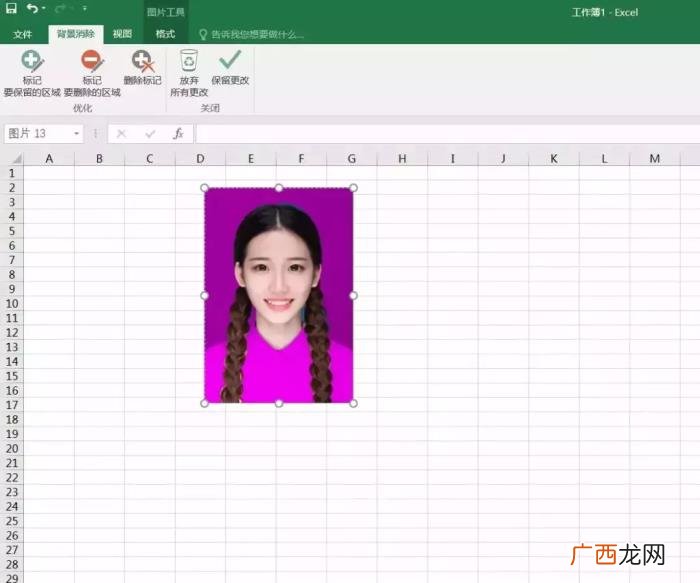Screen dimensions: 700x583
Task: Click 保留更改 checkmark button
Action: pos(230,68)
